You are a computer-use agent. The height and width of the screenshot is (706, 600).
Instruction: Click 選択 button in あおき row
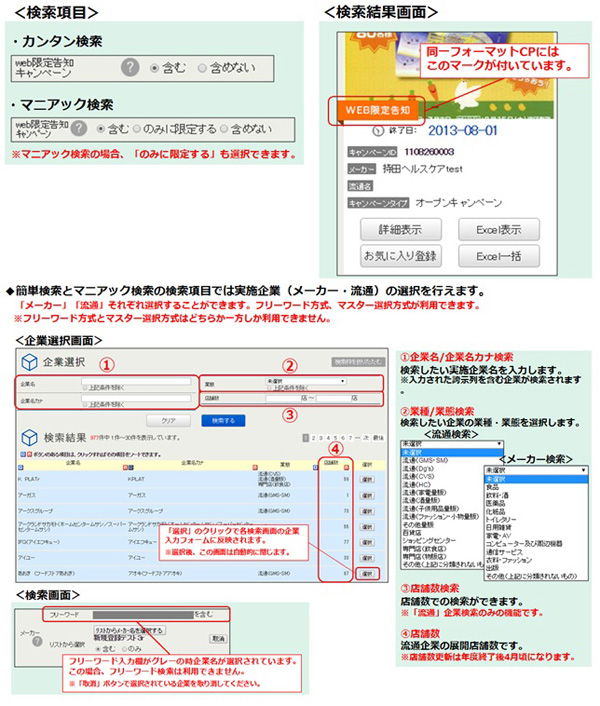pyautogui.click(x=367, y=574)
